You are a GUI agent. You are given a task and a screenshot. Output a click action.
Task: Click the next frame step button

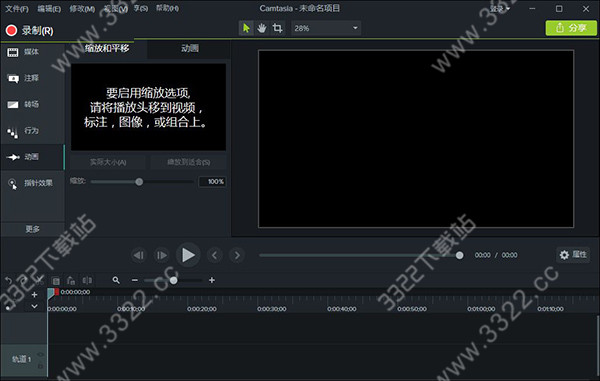click(161, 255)
